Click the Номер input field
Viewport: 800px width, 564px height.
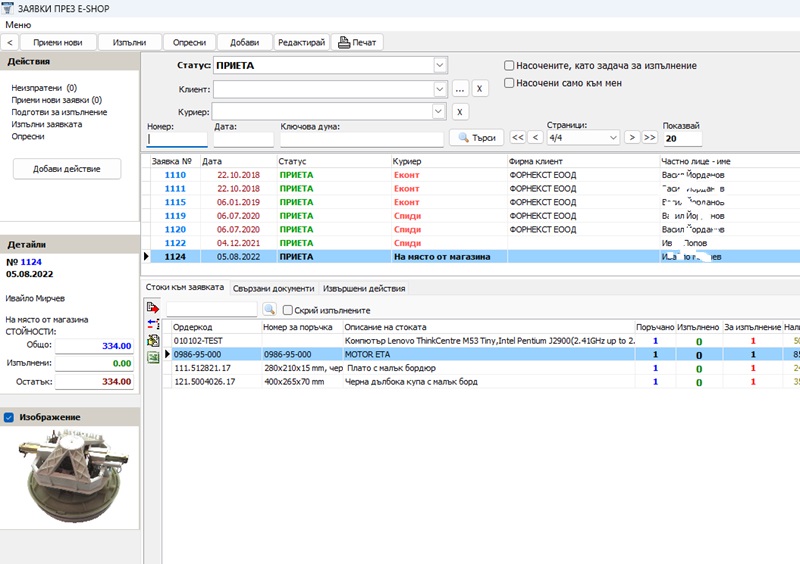click(177, 139)
